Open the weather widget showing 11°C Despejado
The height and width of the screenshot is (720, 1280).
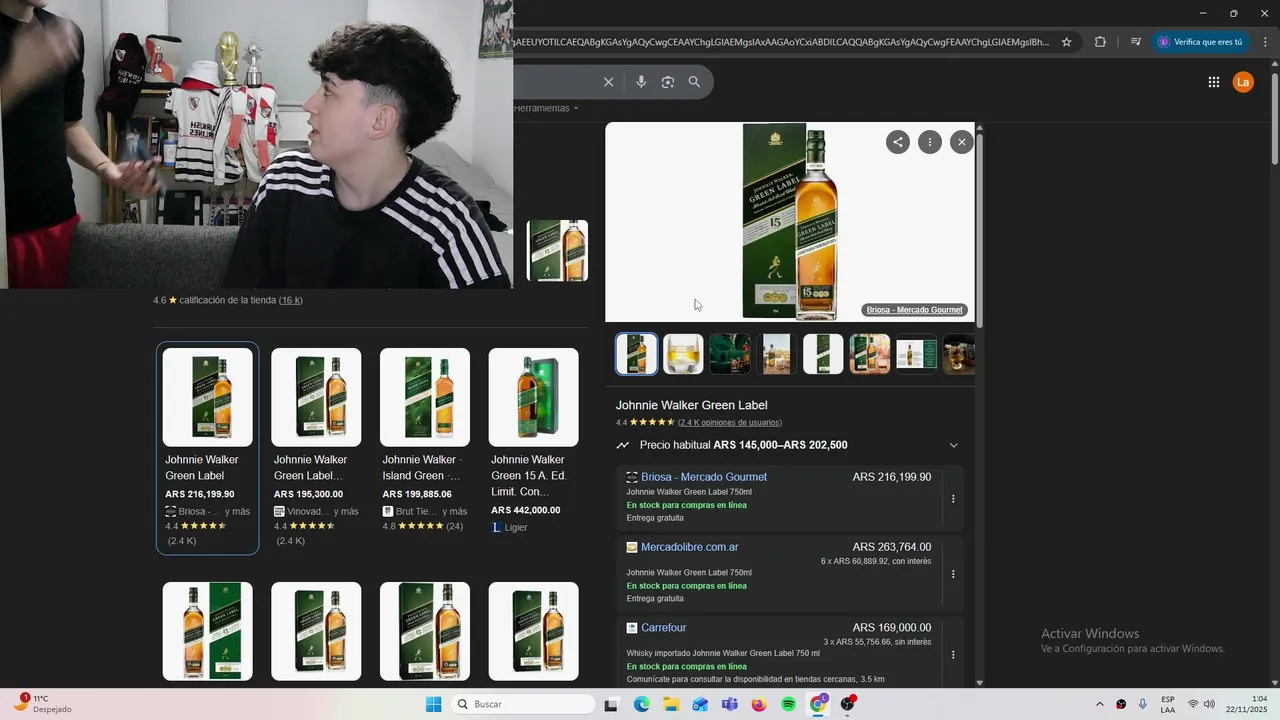click(43, 704)
